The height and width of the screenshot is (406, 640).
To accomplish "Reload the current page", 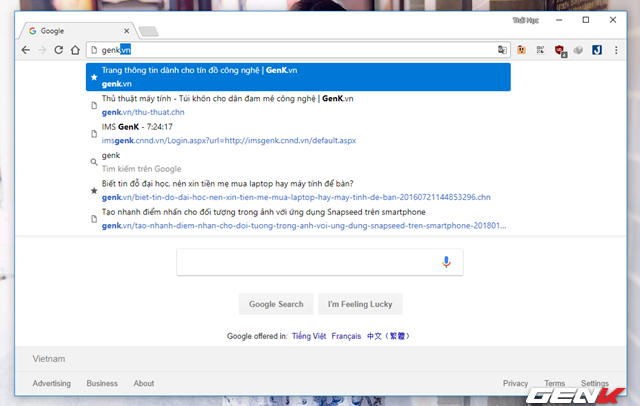I will click(x=59, y=50).
